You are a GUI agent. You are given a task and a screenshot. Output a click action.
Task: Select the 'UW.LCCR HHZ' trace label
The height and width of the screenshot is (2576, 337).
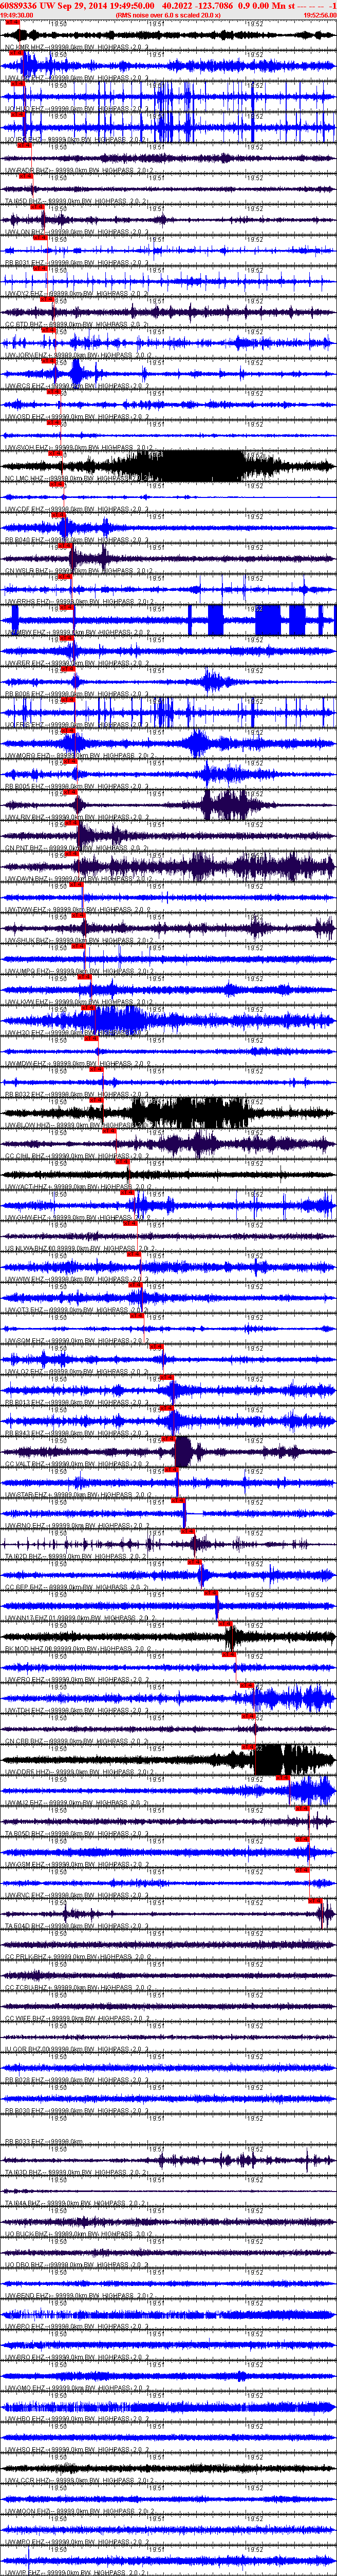click(27, 2481)
